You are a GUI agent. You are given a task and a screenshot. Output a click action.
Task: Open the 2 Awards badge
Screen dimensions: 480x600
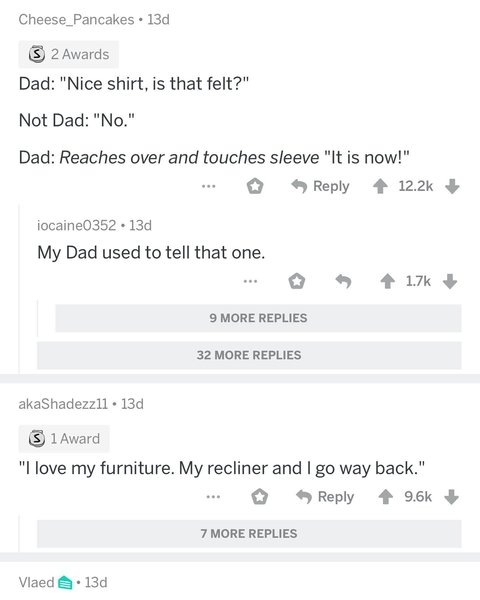69,54
